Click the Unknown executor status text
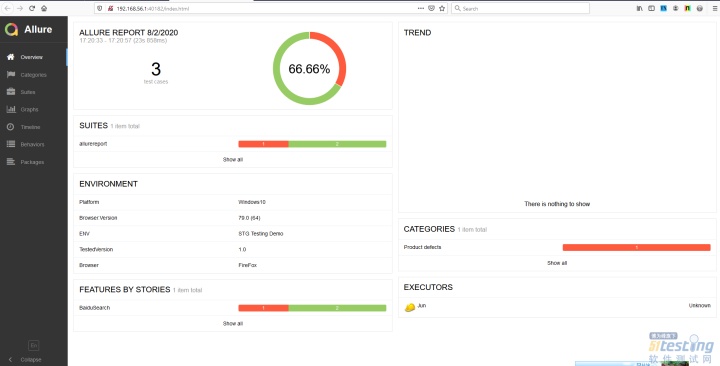The width and height of the screenshot is (720, 366). click(699, 305)
